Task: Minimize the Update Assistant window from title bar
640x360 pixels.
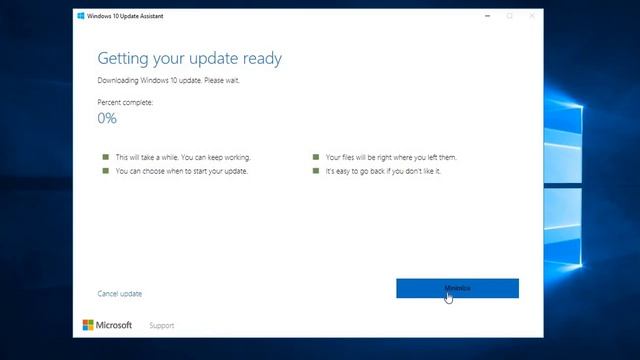Action: coord(487,16)
